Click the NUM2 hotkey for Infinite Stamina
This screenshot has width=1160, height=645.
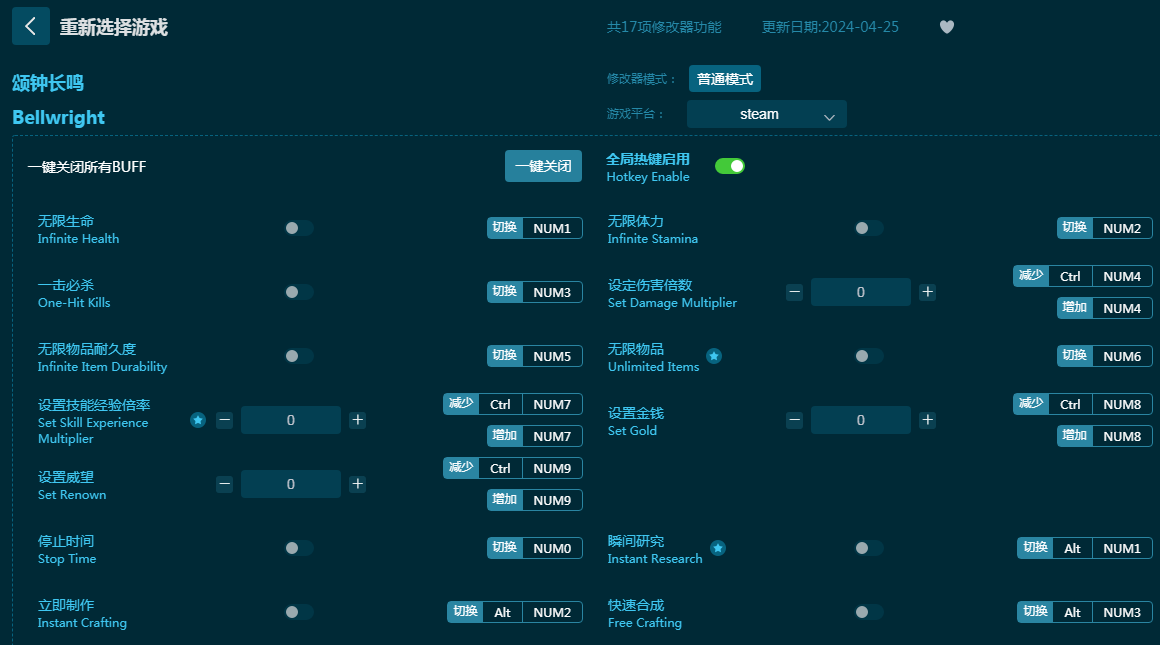tap(1105, 228)
